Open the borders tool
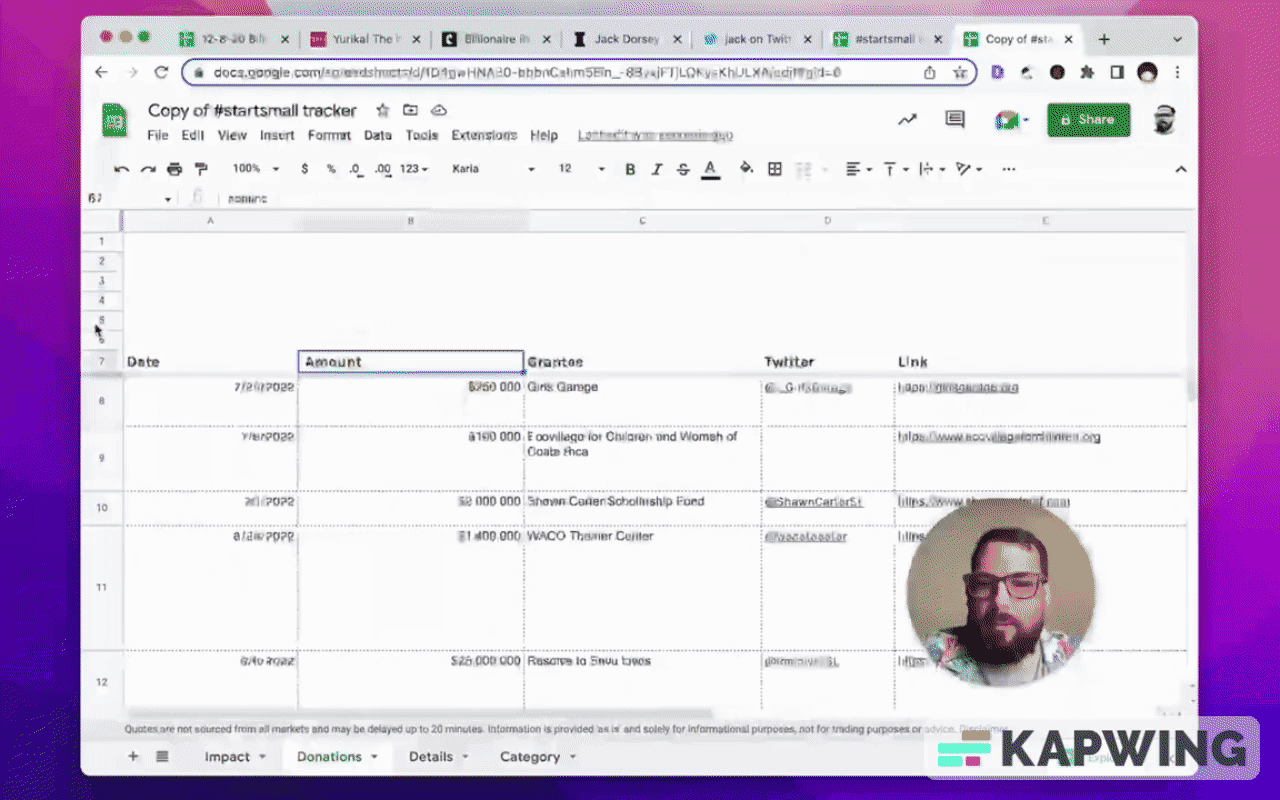The width and height of the screenshot is (1280, 800). click(774, 169)
